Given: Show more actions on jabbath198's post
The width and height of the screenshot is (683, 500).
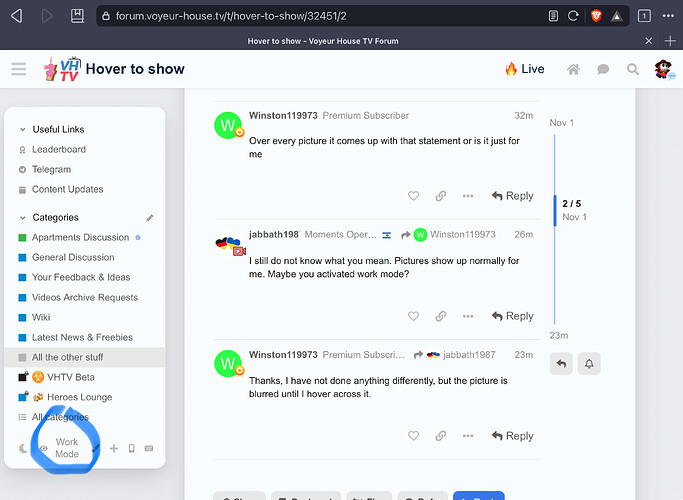Looking at the screenshot, I should pos(467,316).
